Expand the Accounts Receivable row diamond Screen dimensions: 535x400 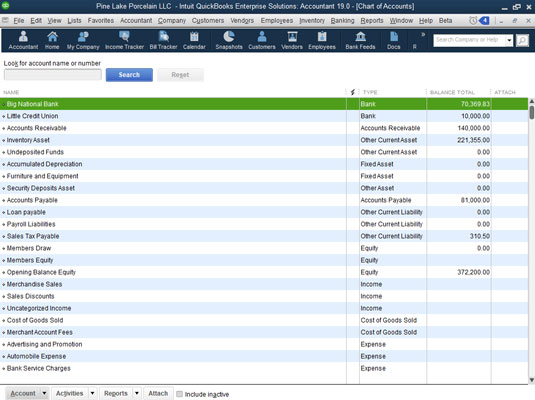(4, 128)
